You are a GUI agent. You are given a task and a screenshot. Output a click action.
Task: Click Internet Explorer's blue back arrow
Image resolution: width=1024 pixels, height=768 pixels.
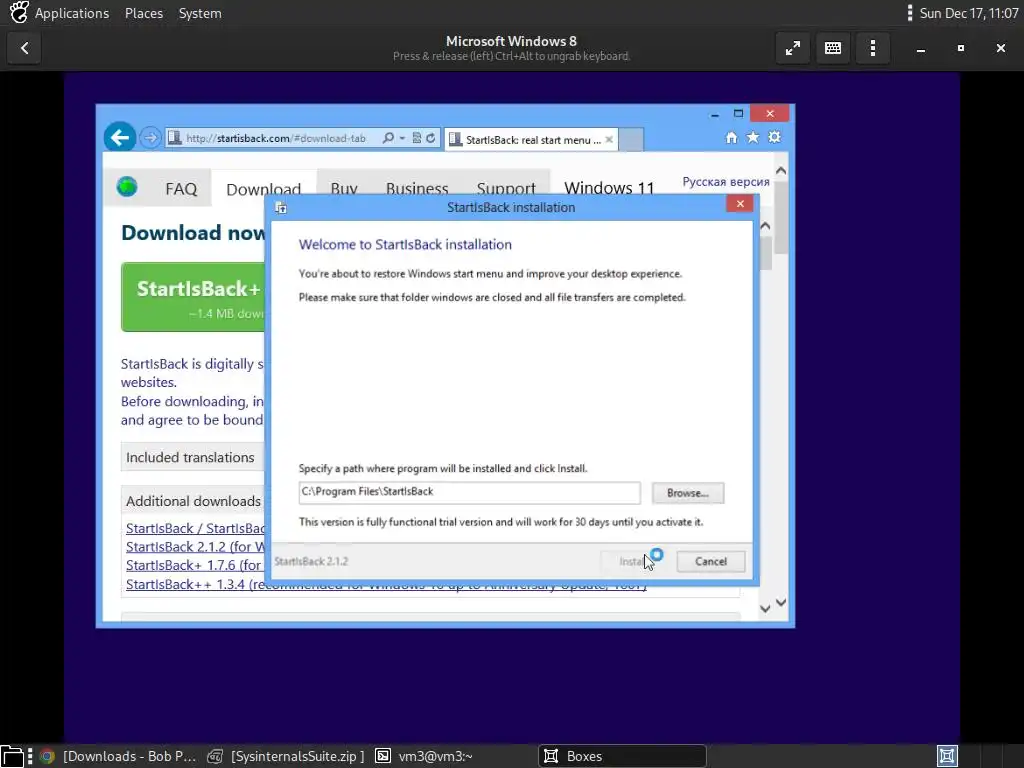point(120,137)
